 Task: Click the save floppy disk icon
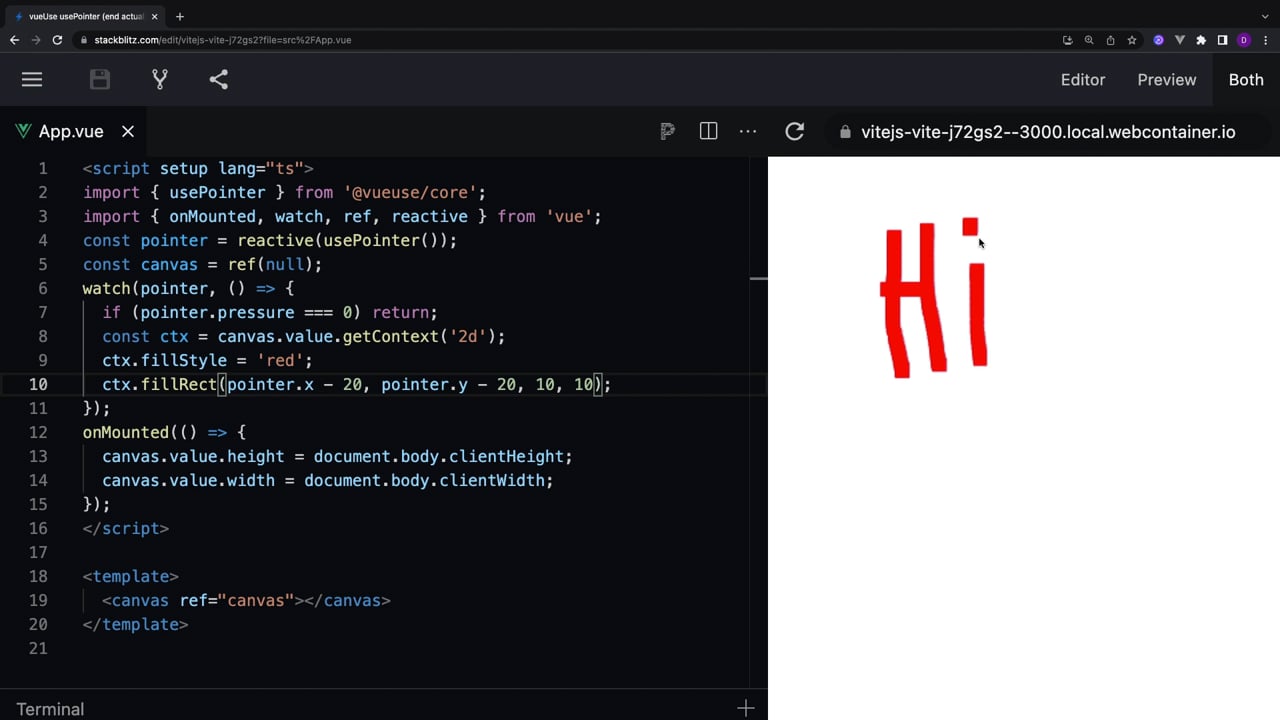(x=100, y=79)
